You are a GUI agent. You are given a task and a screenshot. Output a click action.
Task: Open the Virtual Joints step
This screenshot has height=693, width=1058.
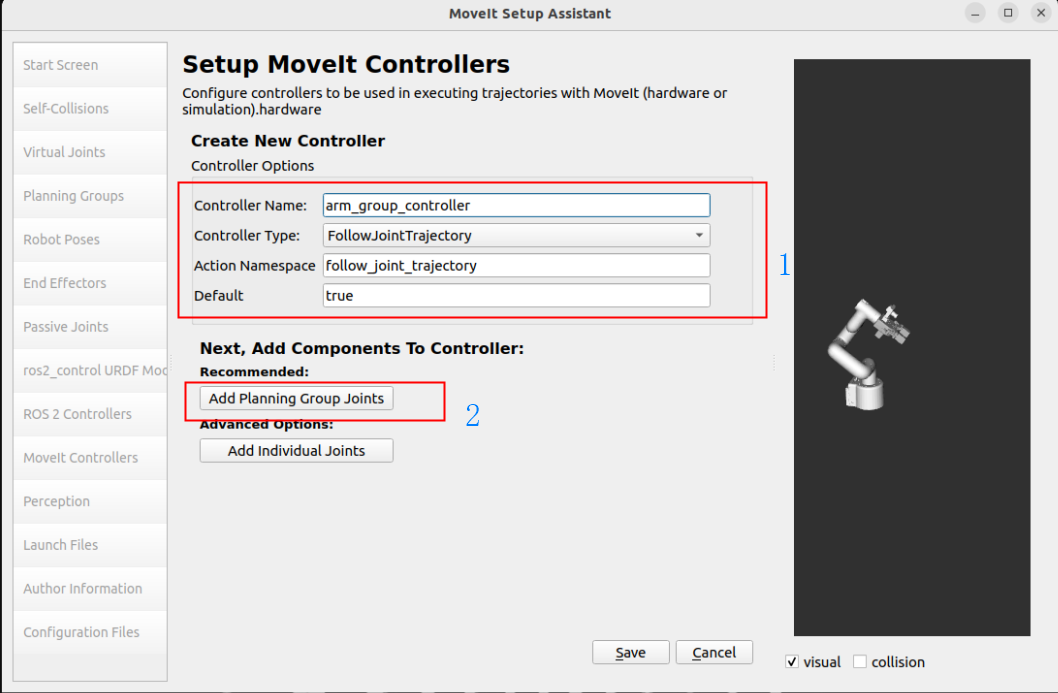tap(90, 153)
